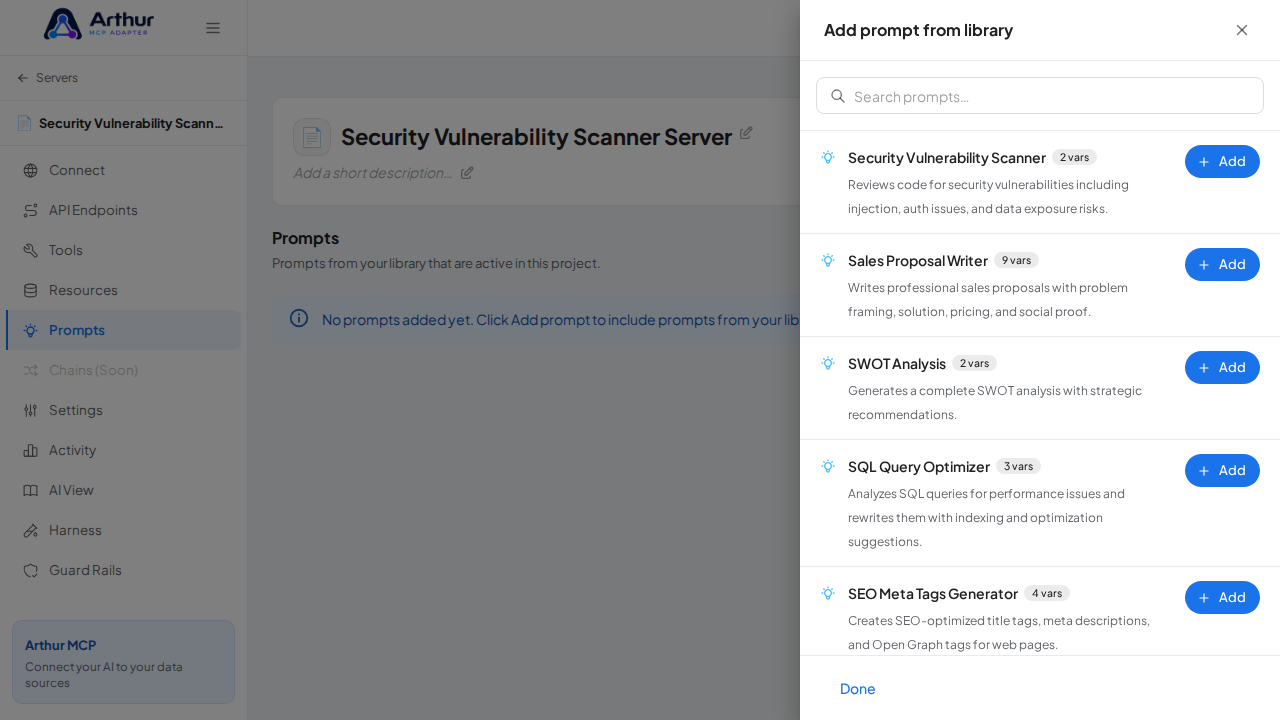Open the AI View book icon item
The height and width of the screenshot is (720, 1280).
[x=30, y=490]
